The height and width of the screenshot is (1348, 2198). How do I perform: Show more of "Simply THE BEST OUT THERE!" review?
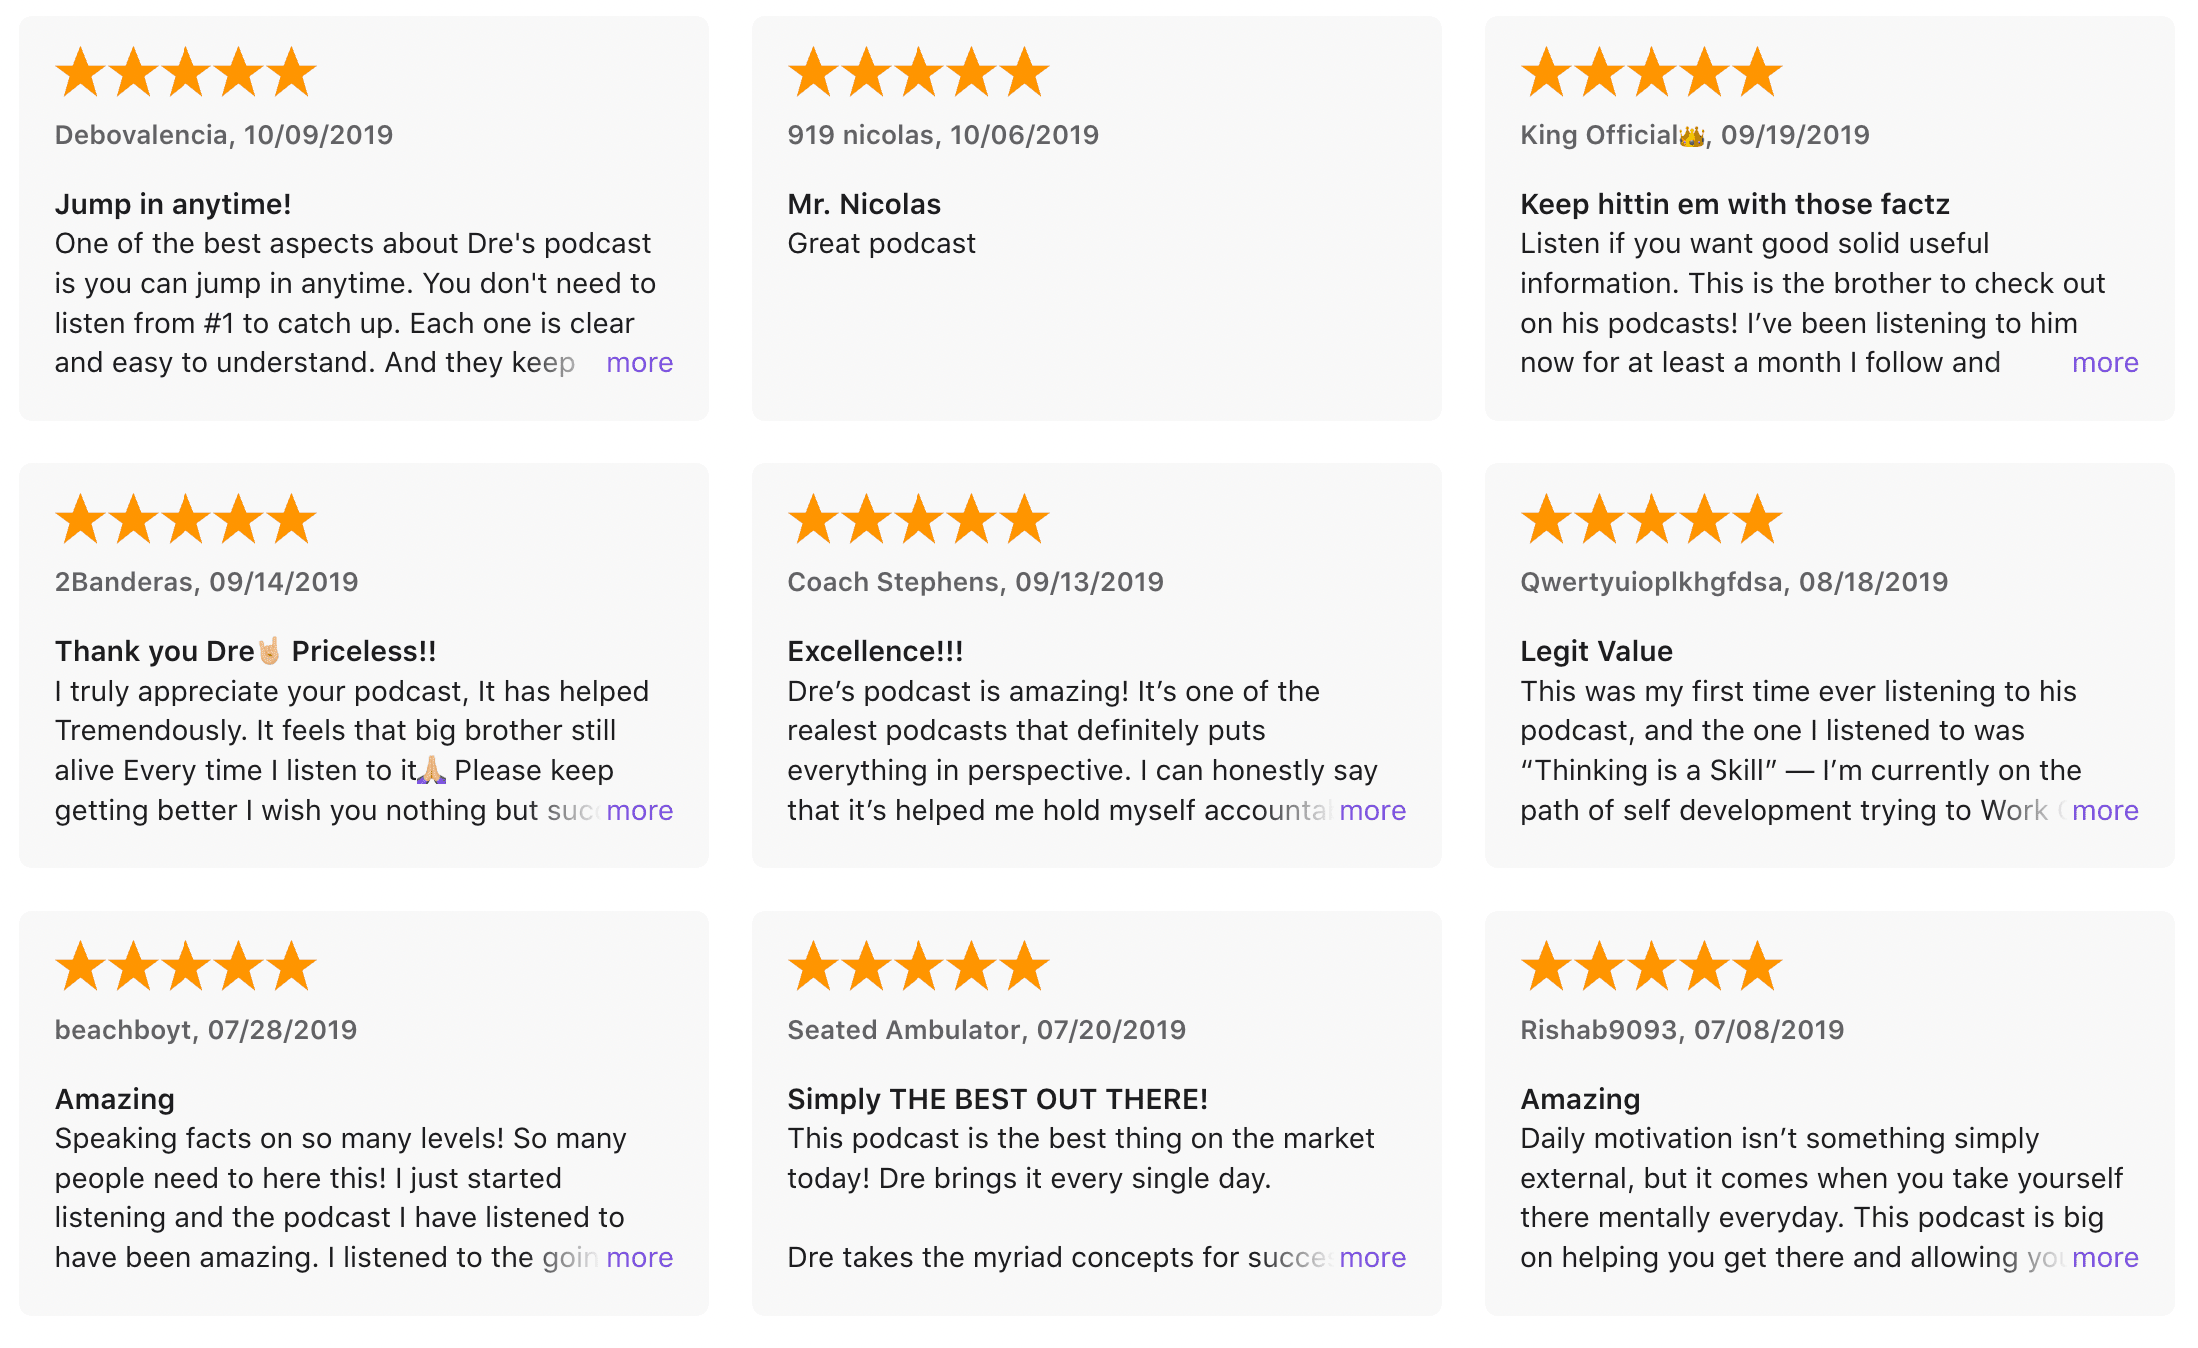[x=1372, y=1257]
